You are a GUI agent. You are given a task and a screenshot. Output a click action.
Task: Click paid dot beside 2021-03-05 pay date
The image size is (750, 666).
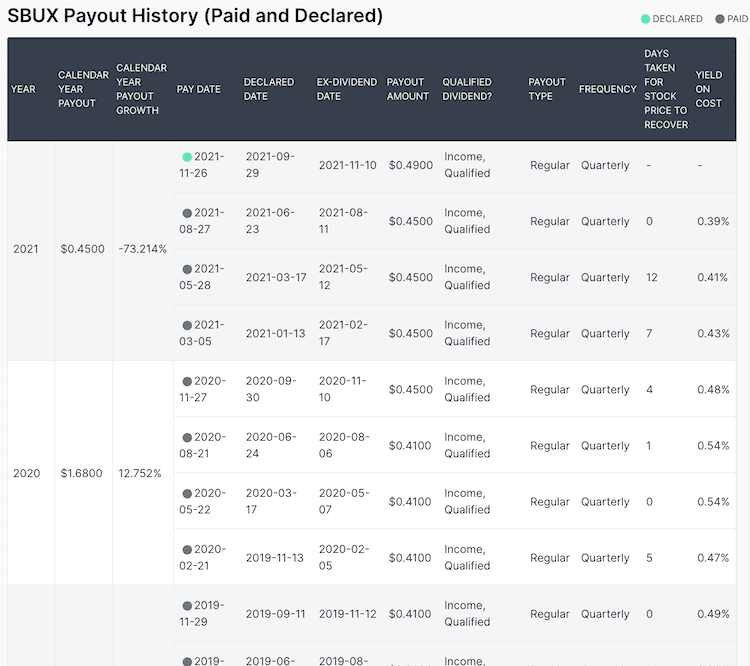pyautogui.click(x=188, y=325)
